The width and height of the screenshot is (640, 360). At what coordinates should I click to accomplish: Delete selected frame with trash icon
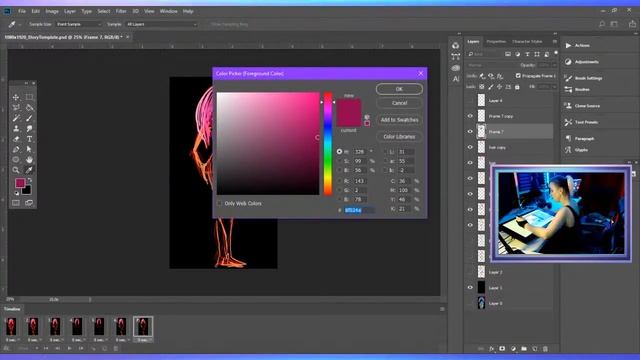coord(116,348)
